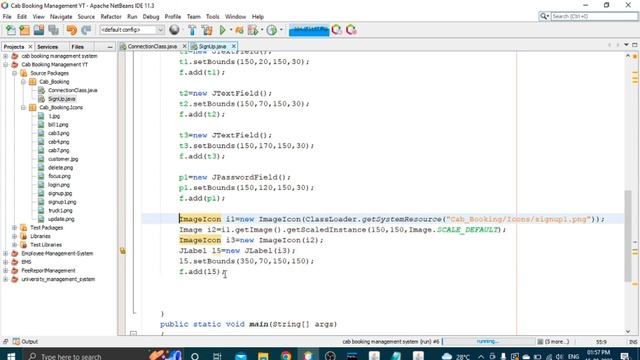Click the Debug Project icon
640x360 pixels.
(x=239, y=30)
